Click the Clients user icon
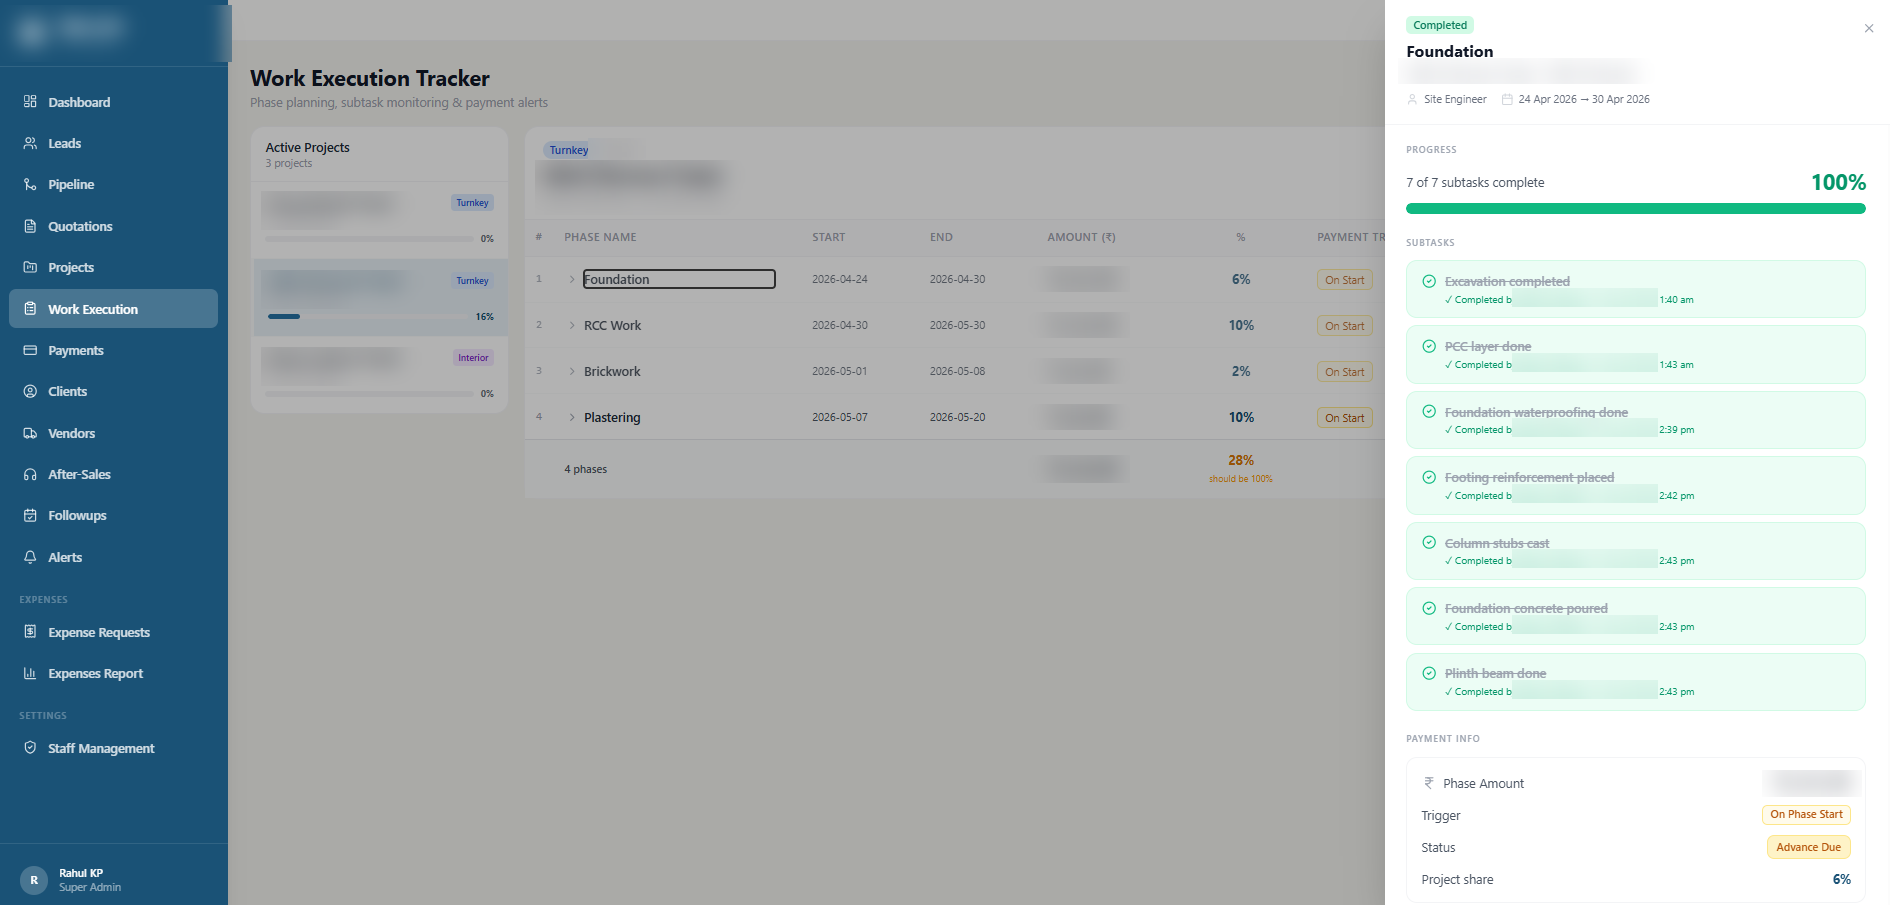1890x905 pixels. click(30, 391)
